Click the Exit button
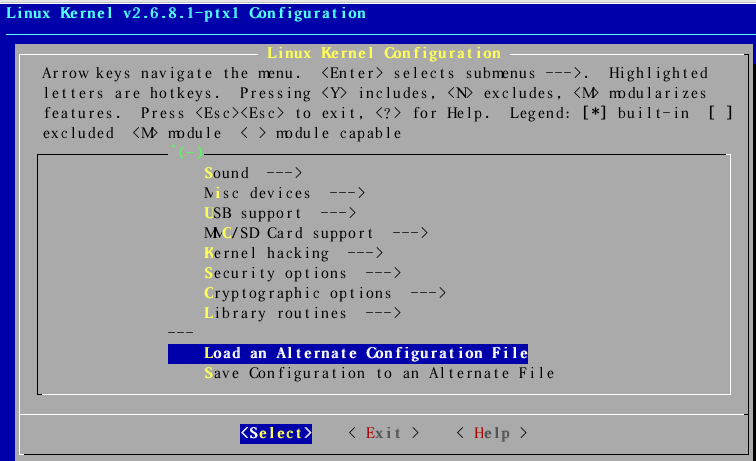 pyautogui.click(x=384, y=433)
